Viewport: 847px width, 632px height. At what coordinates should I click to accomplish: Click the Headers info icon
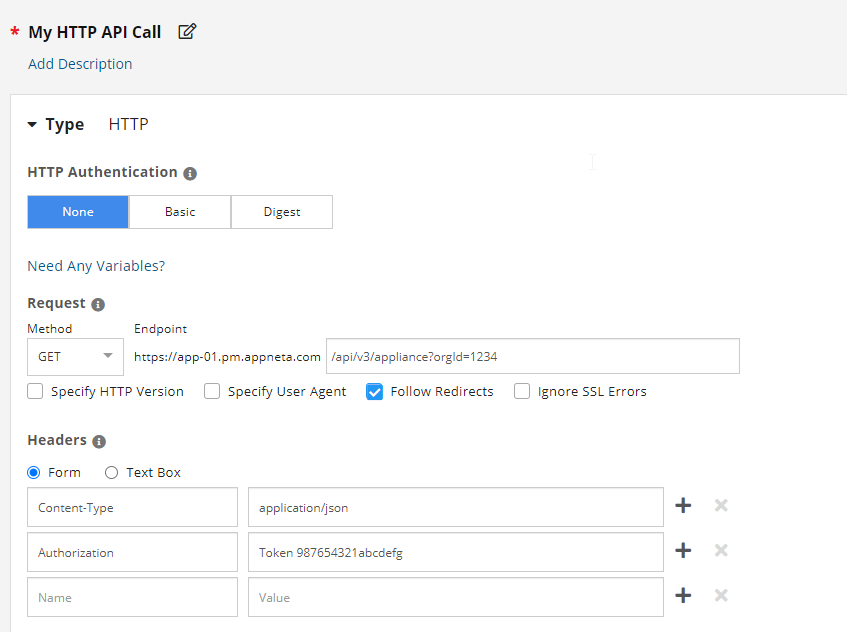99,441
